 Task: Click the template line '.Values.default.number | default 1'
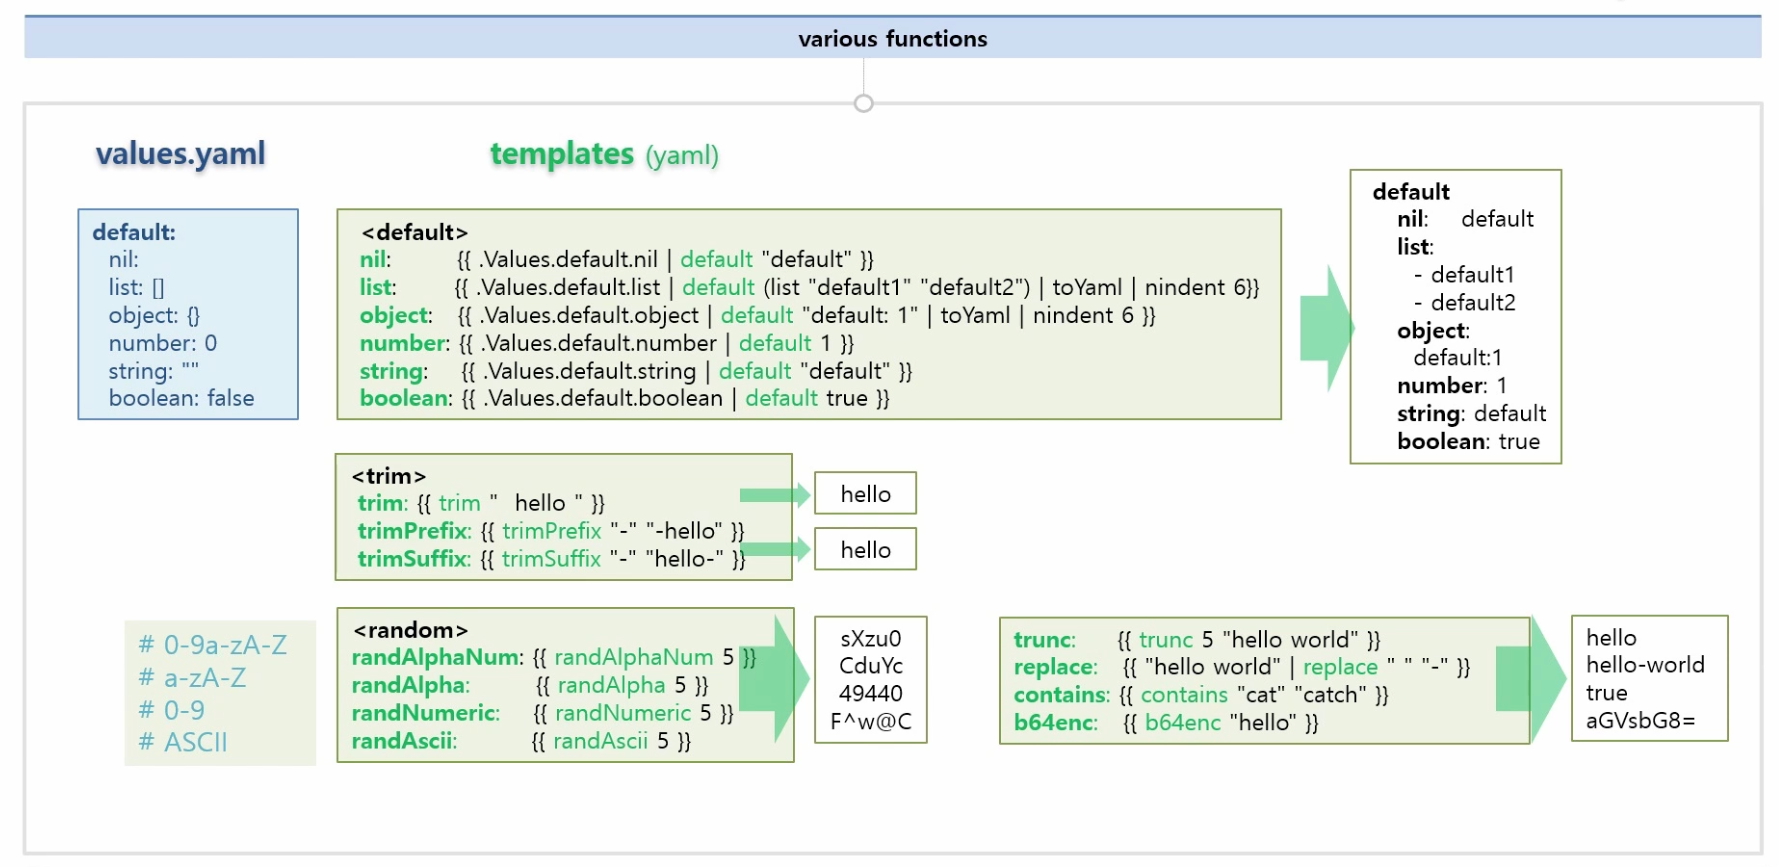[x=606, y=343]
